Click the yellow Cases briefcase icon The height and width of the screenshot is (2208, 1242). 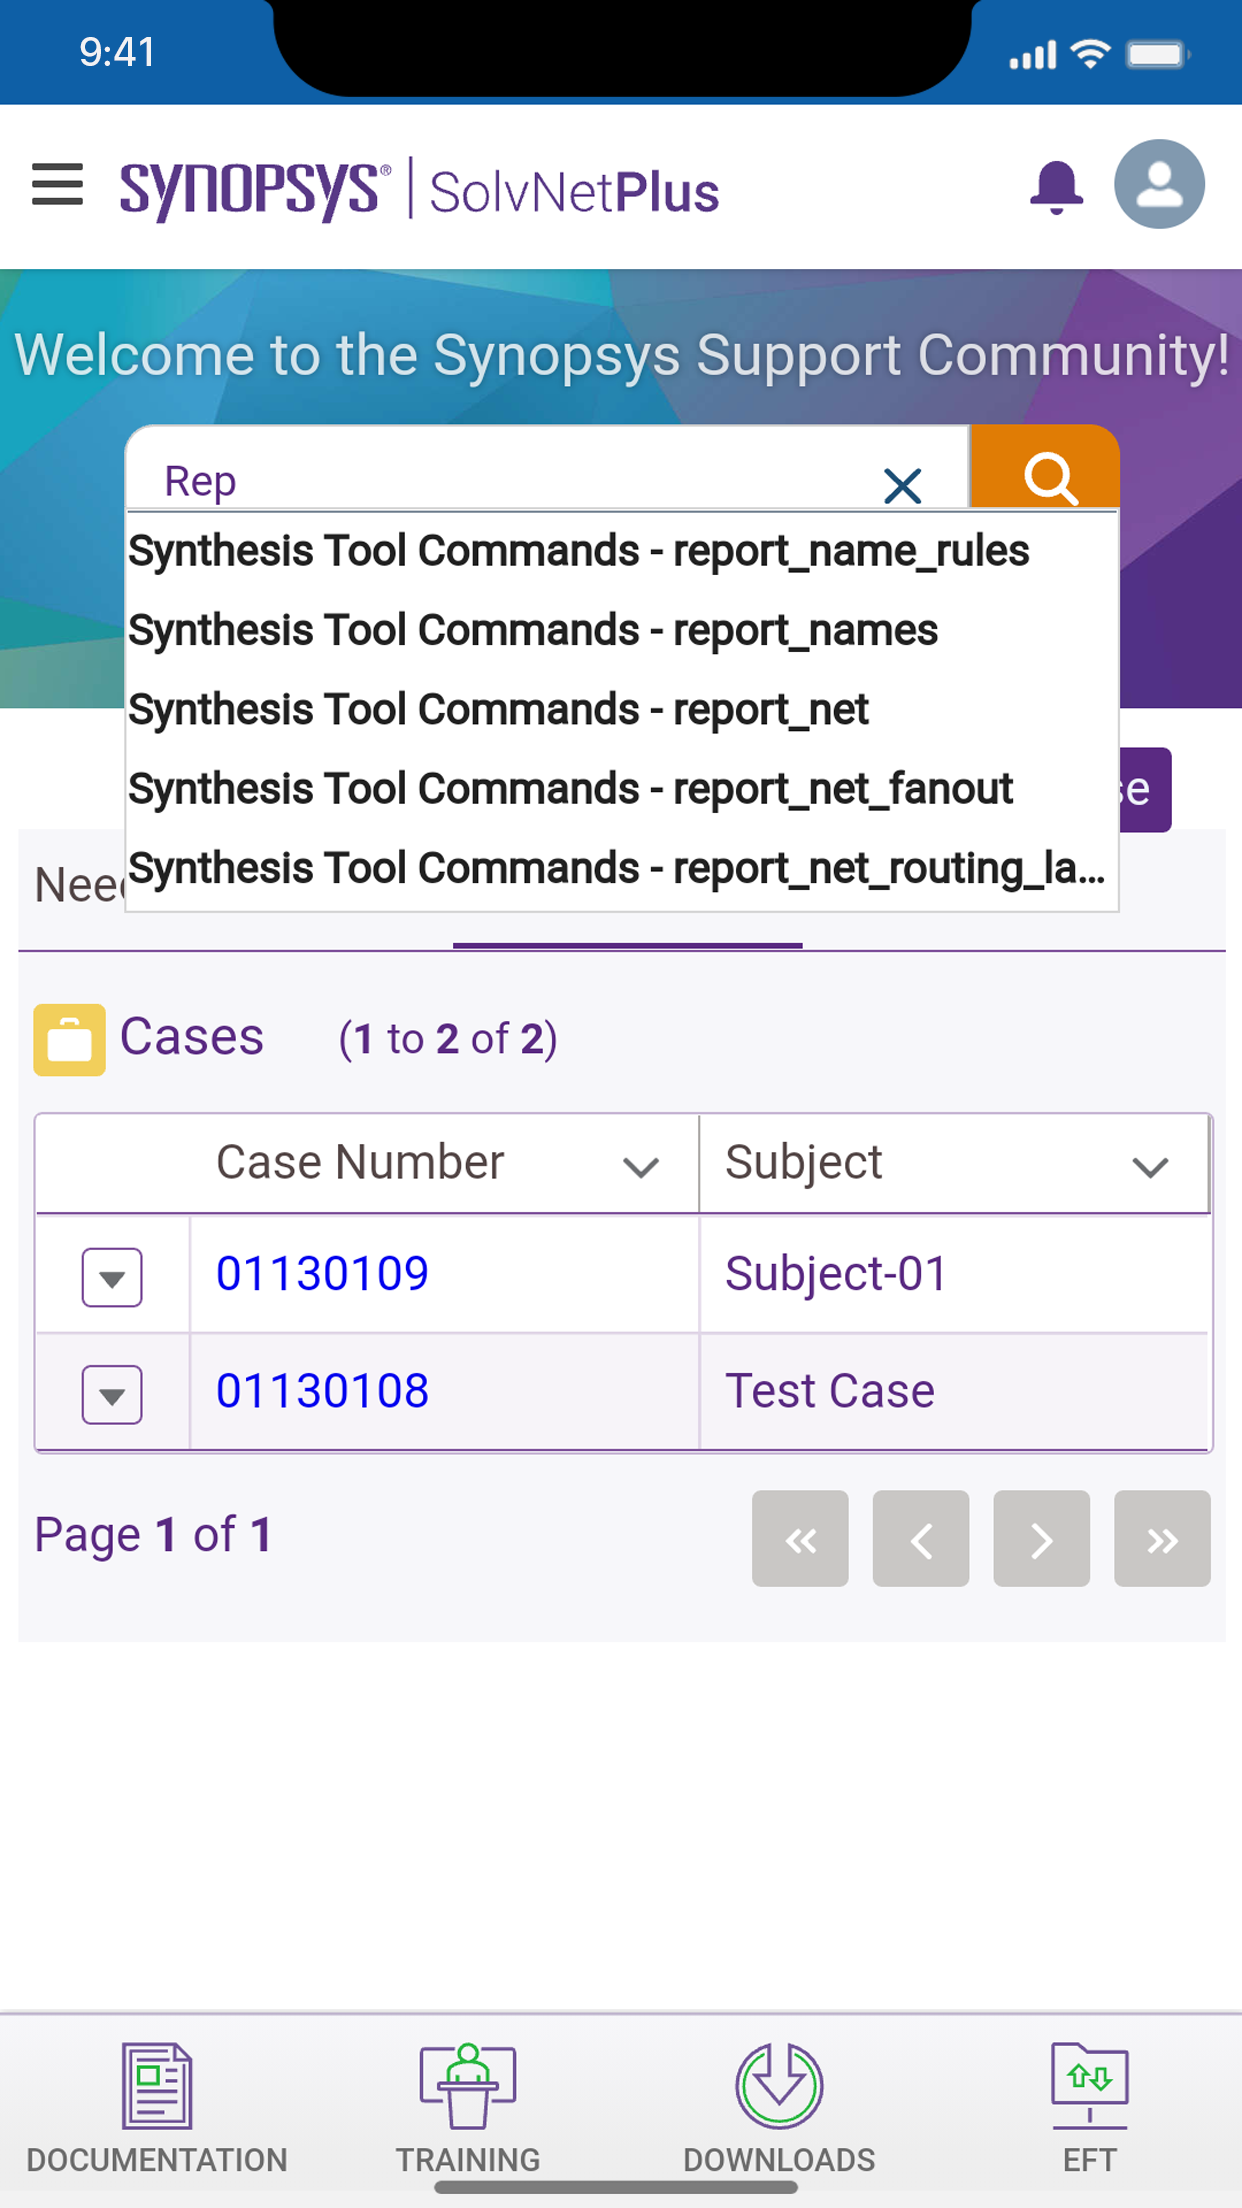[x=69, y=1040]
